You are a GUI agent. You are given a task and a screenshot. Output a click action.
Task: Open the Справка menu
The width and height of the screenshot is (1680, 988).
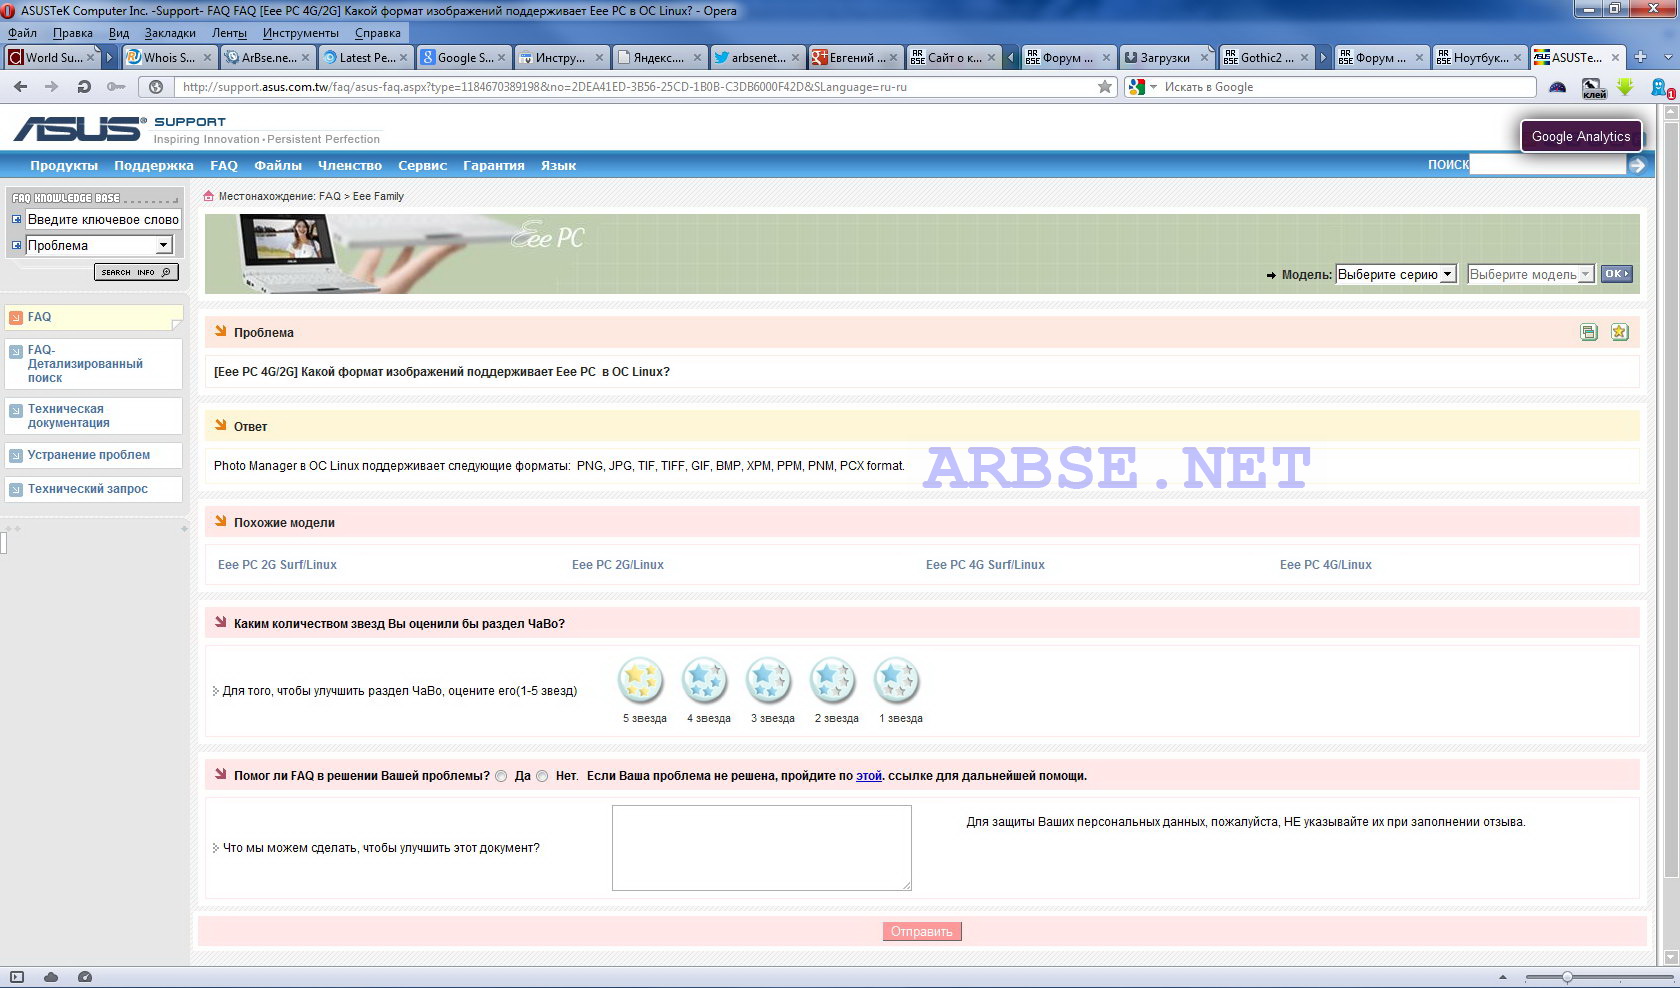(x=378, y=33)
